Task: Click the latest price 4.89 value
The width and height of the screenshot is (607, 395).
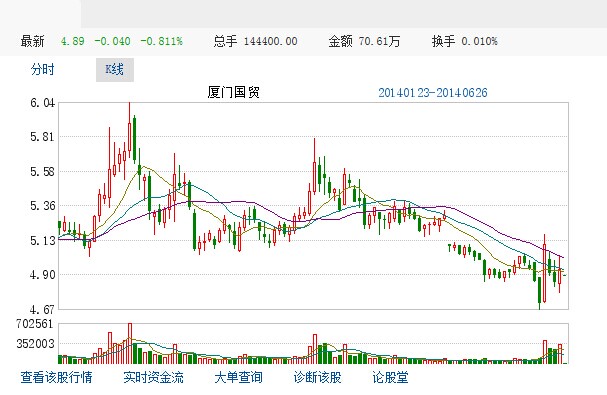Action: [x=72, y=41]
